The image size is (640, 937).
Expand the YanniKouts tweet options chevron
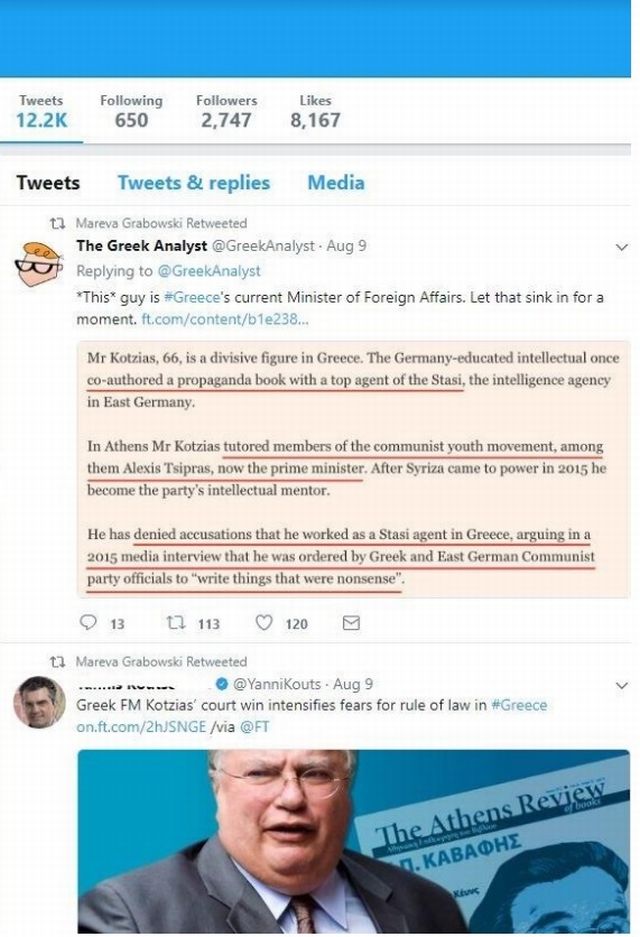[621, 685]
